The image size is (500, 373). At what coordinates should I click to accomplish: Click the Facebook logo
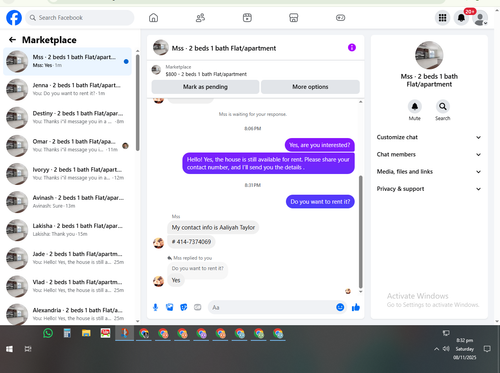point(14,18)
